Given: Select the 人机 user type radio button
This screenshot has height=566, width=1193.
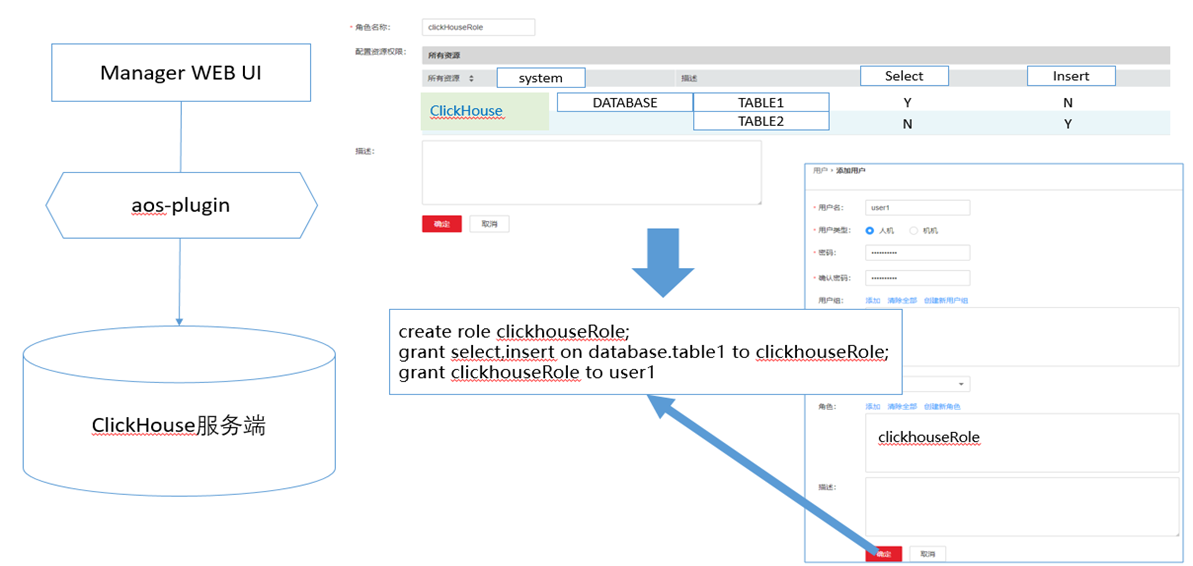Looking at the screenshot, I should click(870, 230).
